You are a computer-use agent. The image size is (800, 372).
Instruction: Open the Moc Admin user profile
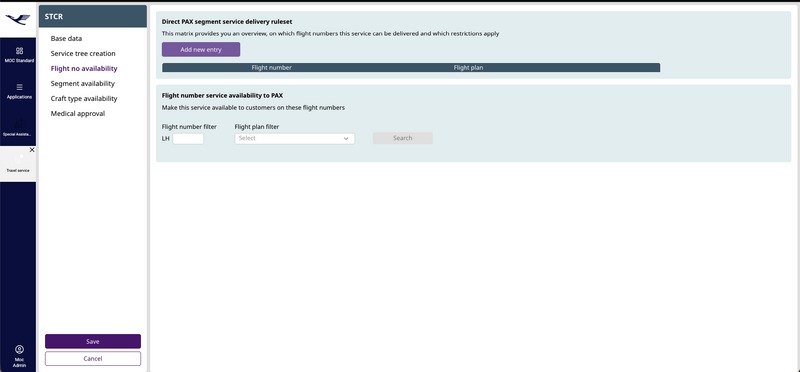click(x=19, y=356)
